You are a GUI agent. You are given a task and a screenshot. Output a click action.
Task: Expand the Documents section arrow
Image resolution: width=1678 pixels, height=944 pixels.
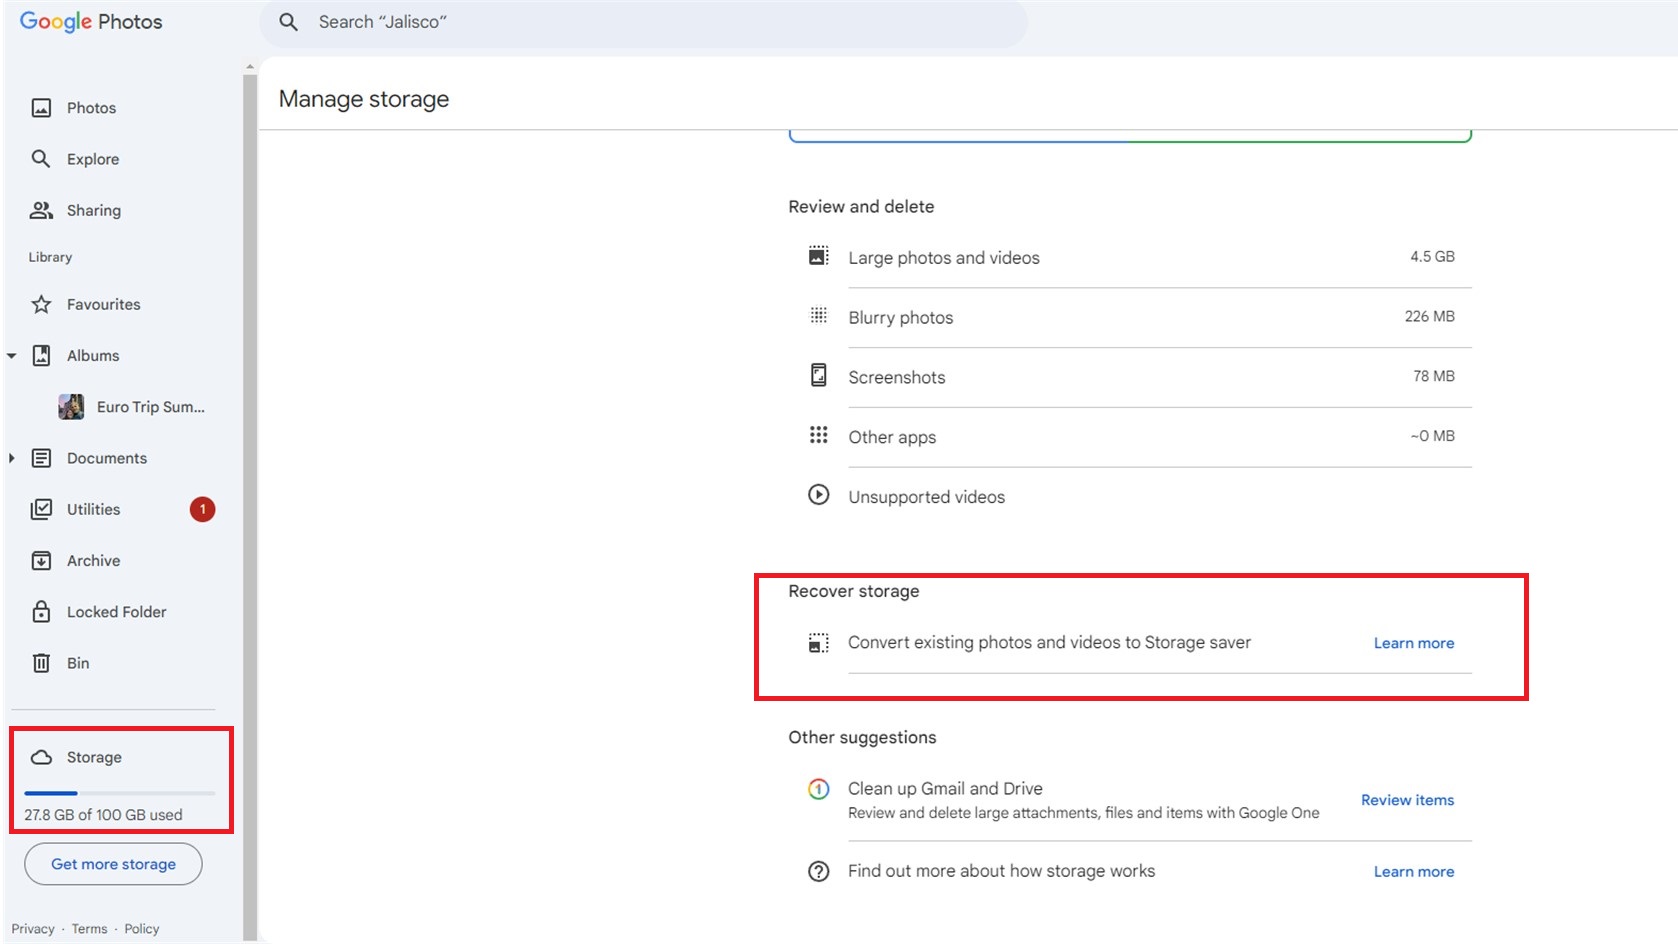(12, 458)
